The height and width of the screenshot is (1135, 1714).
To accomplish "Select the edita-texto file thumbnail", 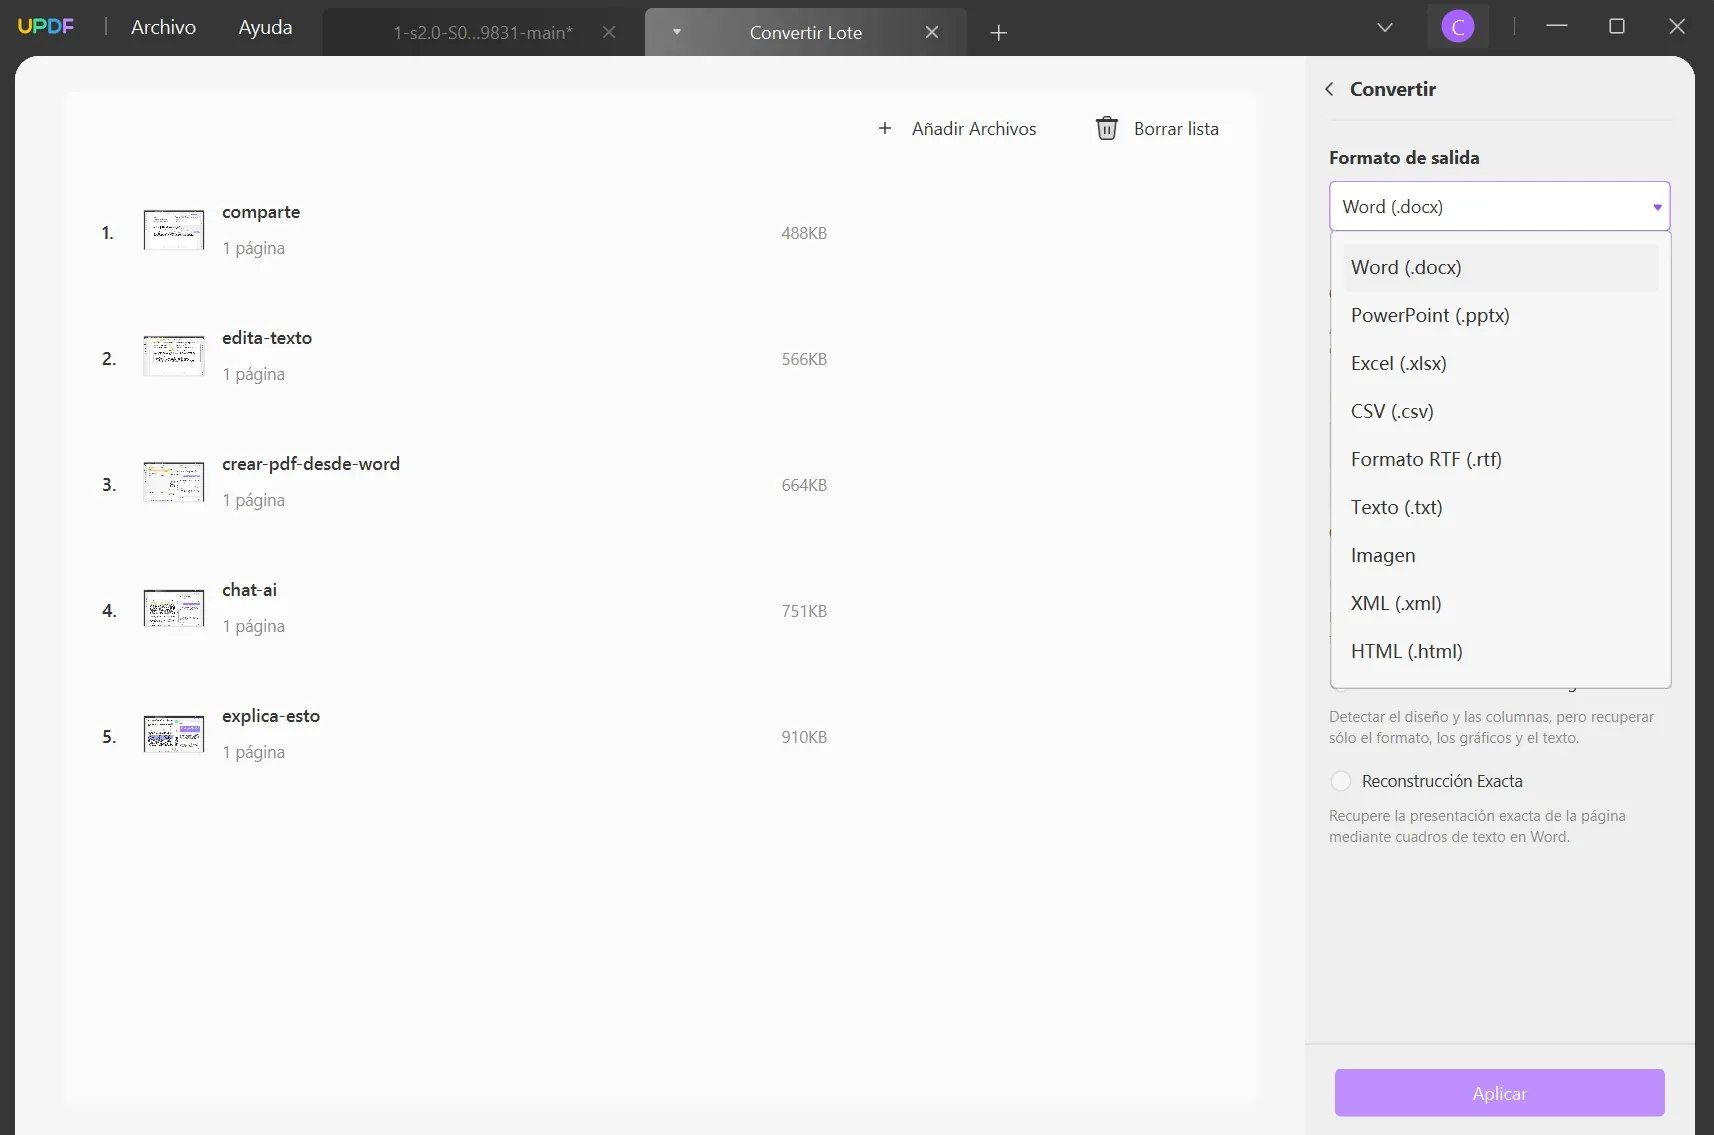I will point(174,356).
